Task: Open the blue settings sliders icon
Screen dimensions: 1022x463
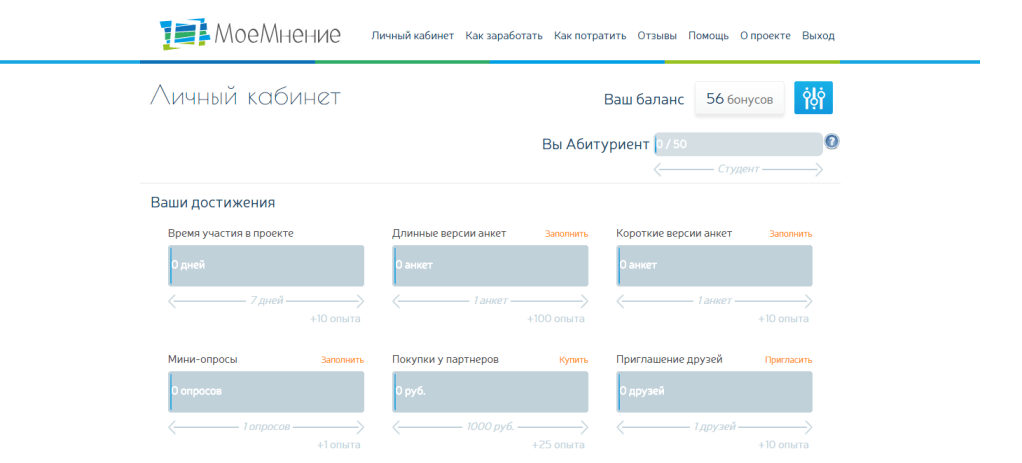Action: pos(813,98)
